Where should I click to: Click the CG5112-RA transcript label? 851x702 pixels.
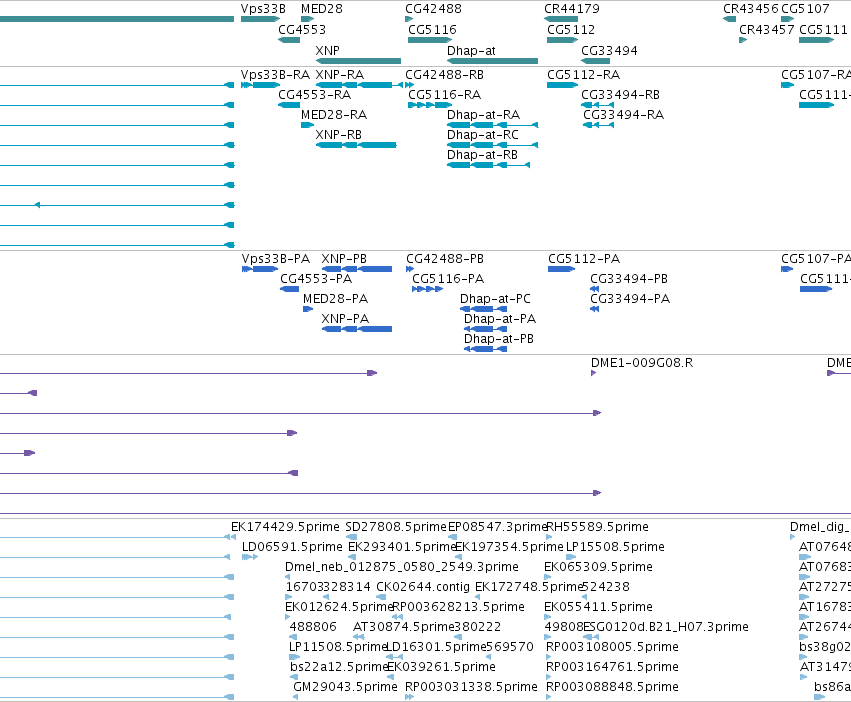tap(583, 75)
